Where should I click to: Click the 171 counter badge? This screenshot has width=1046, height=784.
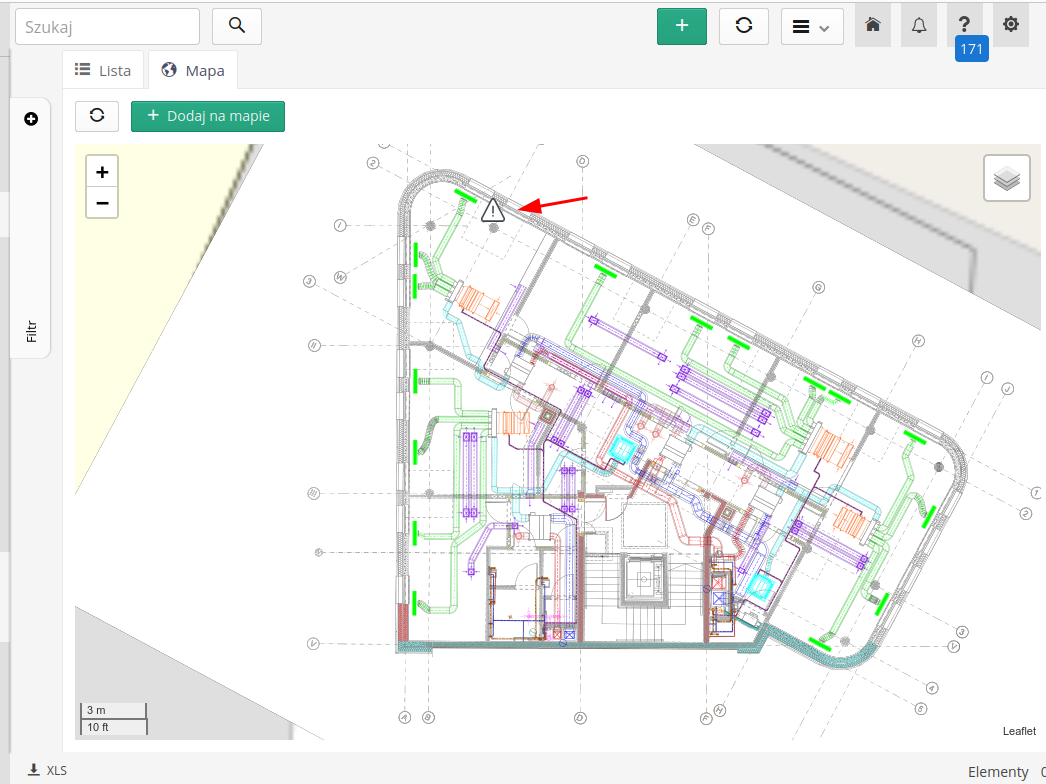click(971, 49)
